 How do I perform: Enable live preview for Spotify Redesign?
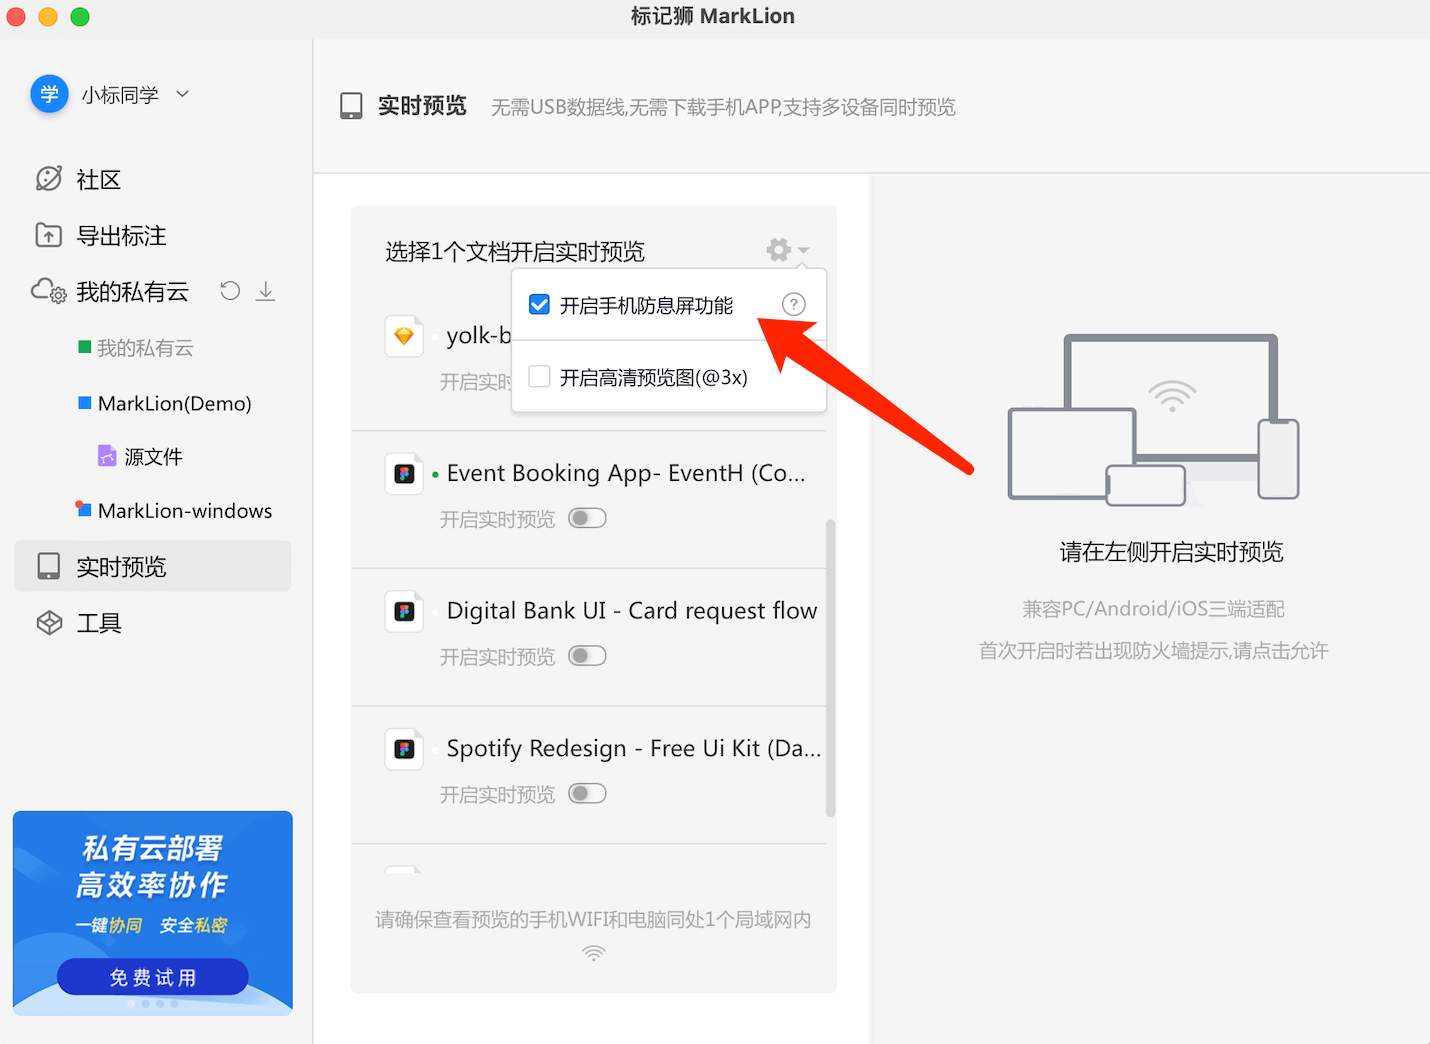[x=587, y=793]
